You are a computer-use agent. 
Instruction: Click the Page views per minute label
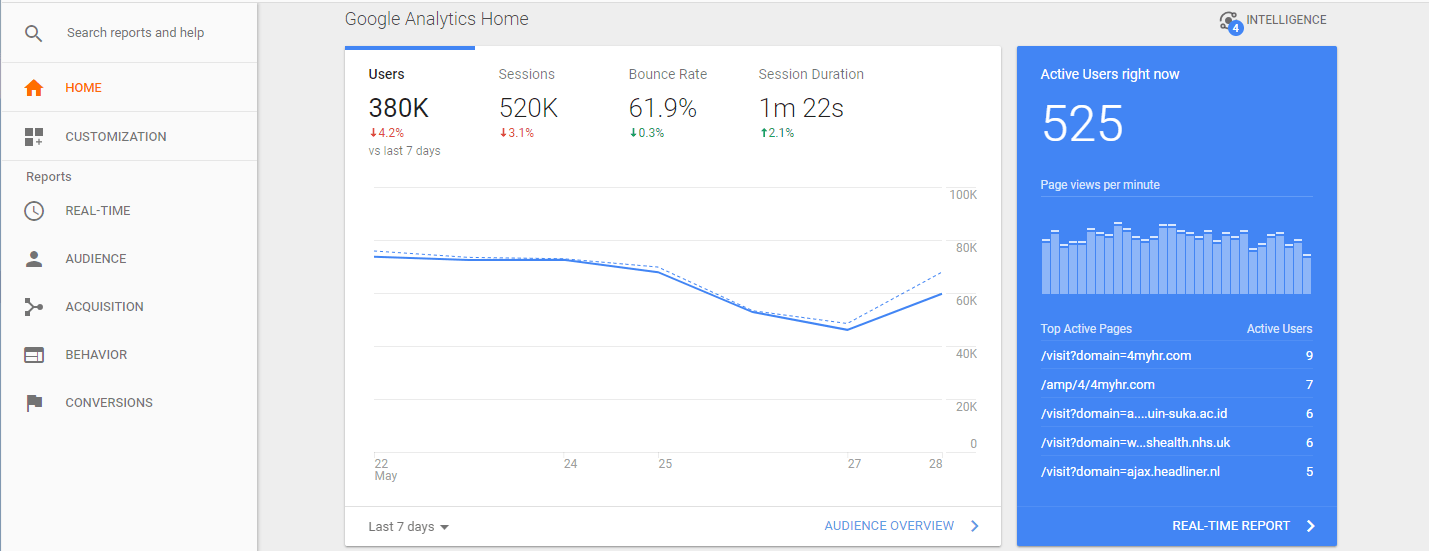[x=1100, y=185]
